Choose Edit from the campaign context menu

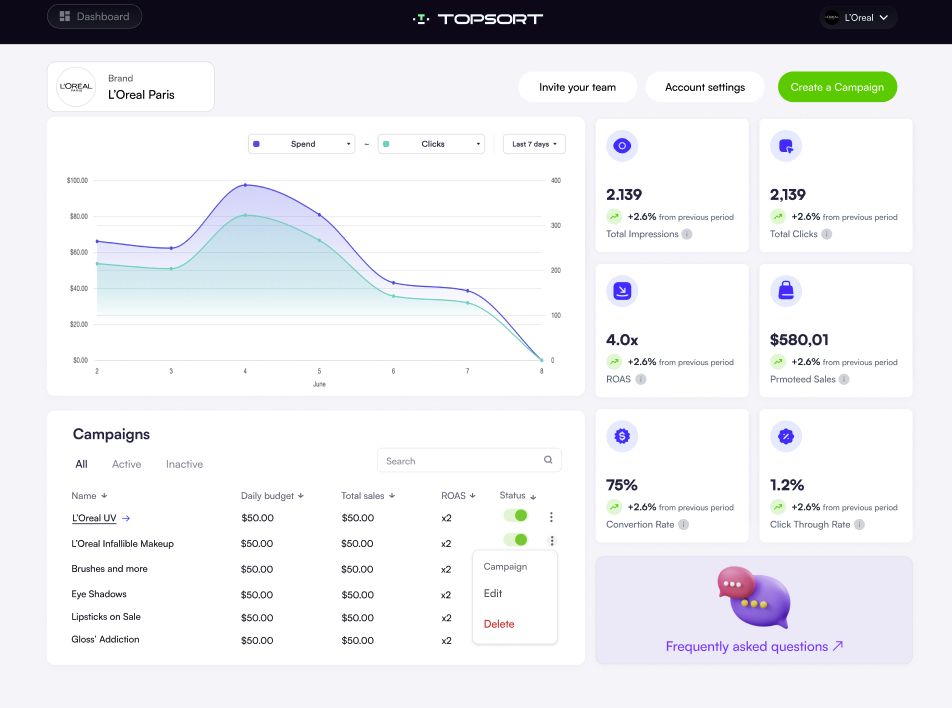point(493,593)
